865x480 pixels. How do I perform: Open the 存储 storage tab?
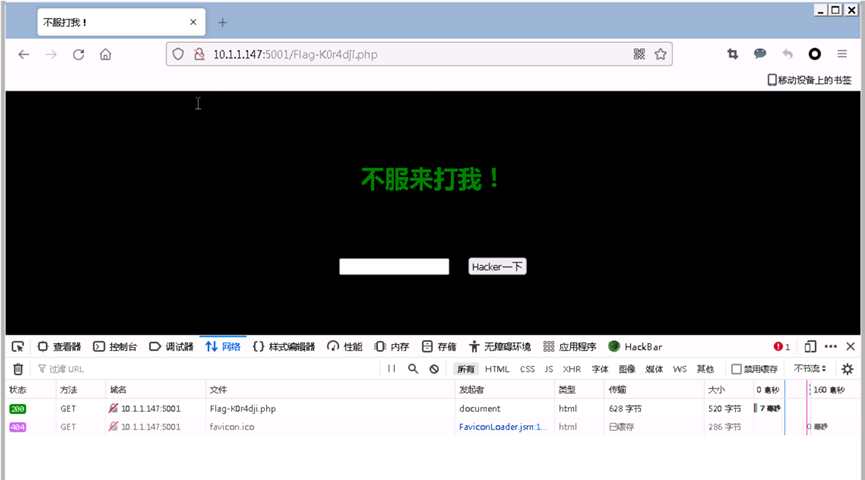[x=439, y=346]
